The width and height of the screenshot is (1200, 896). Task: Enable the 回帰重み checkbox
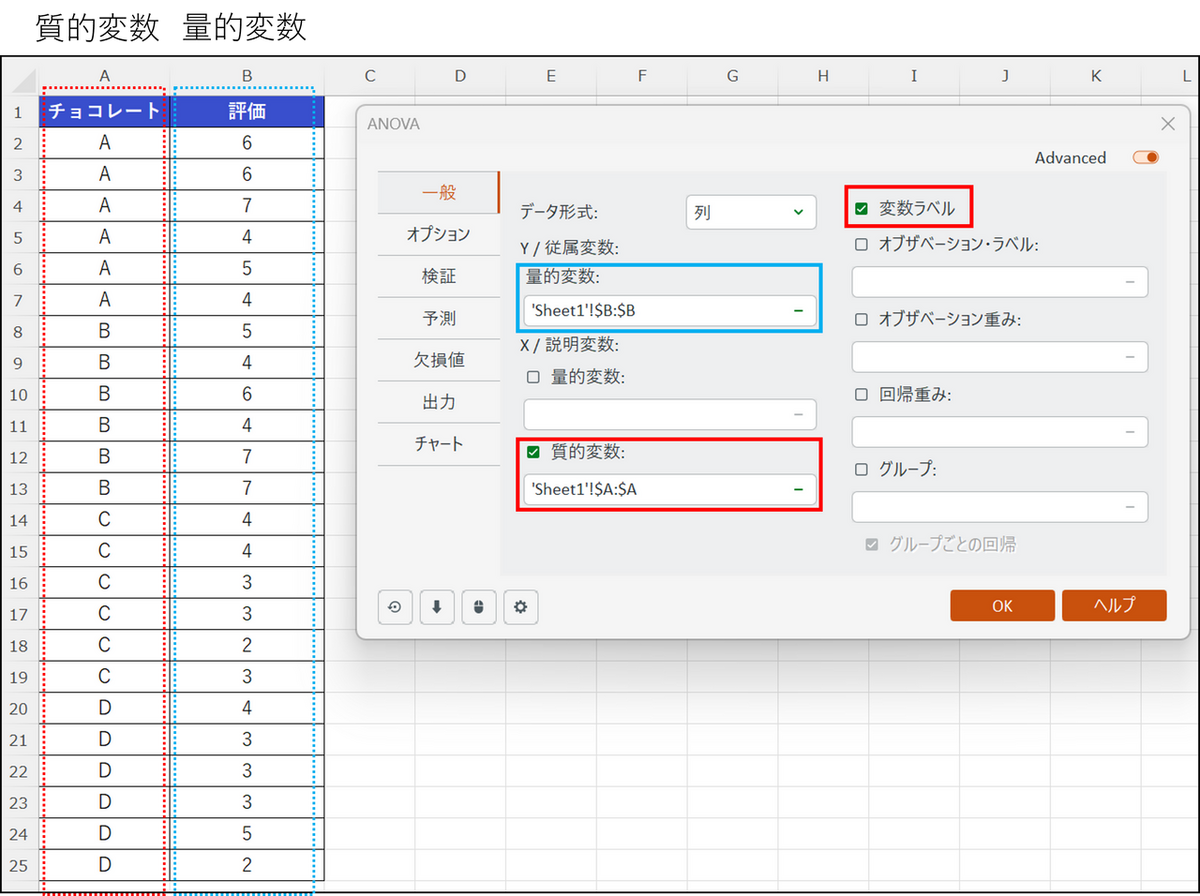(x=861, y=394)
